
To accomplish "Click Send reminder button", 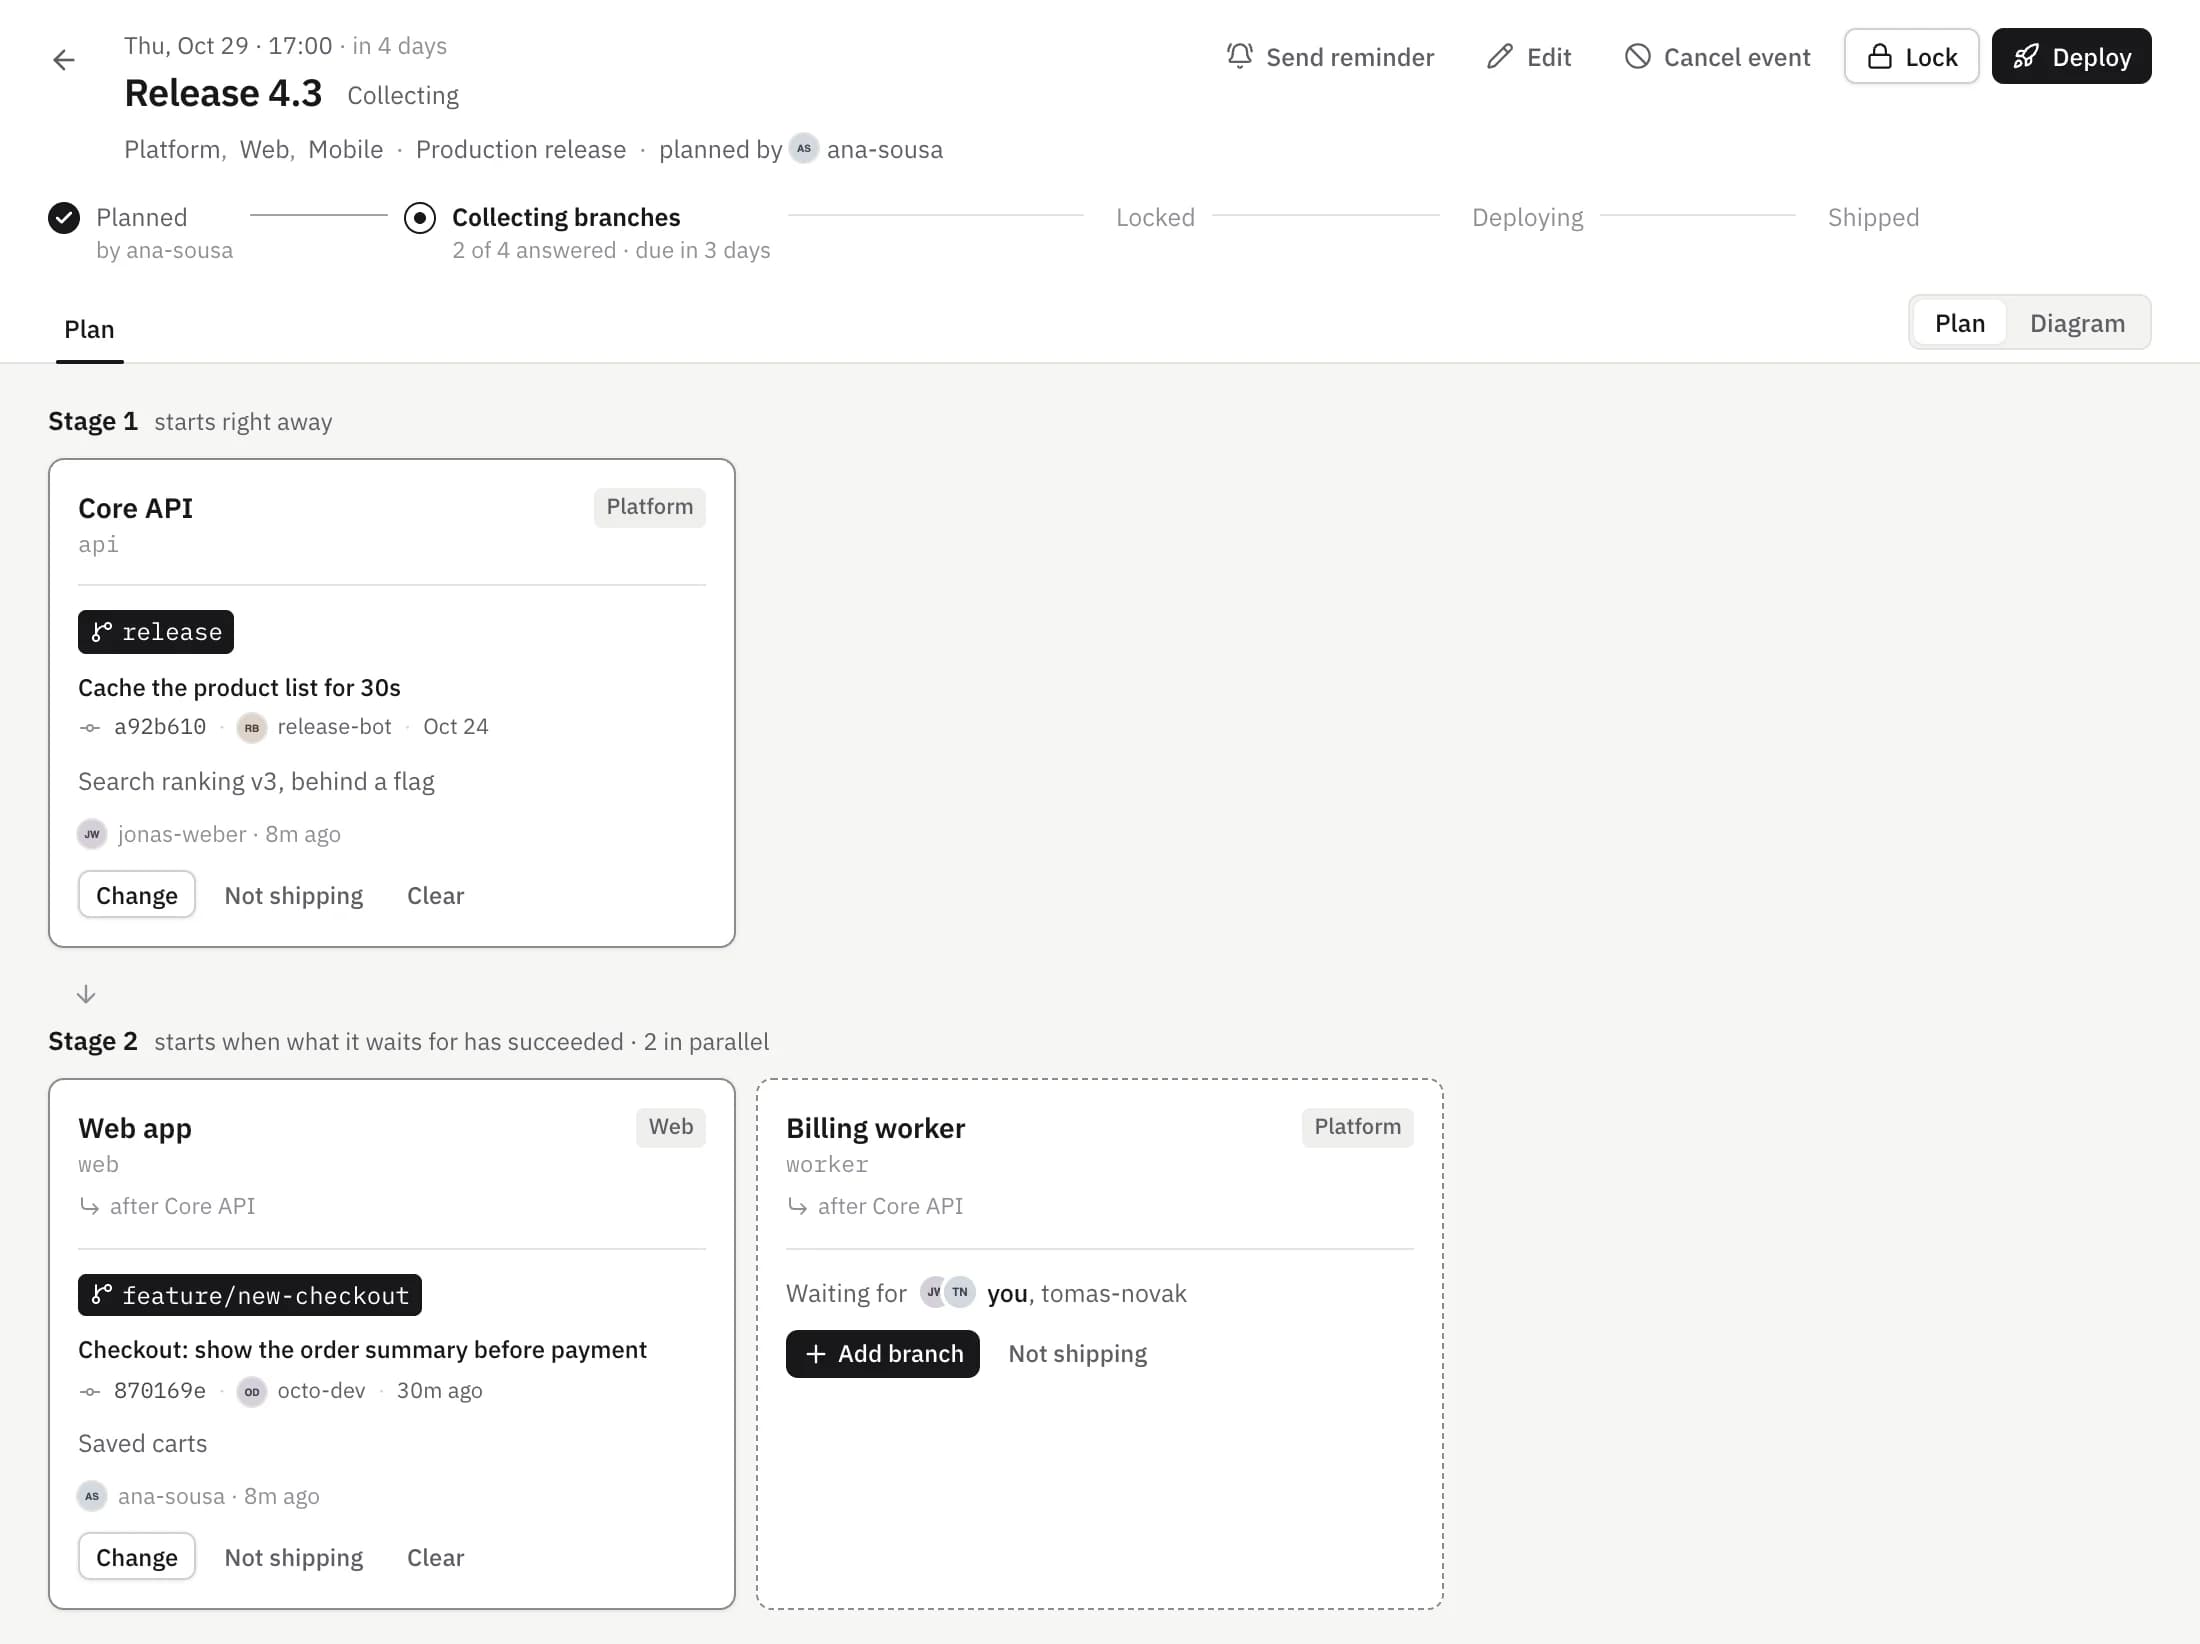I will (1330, 57).
